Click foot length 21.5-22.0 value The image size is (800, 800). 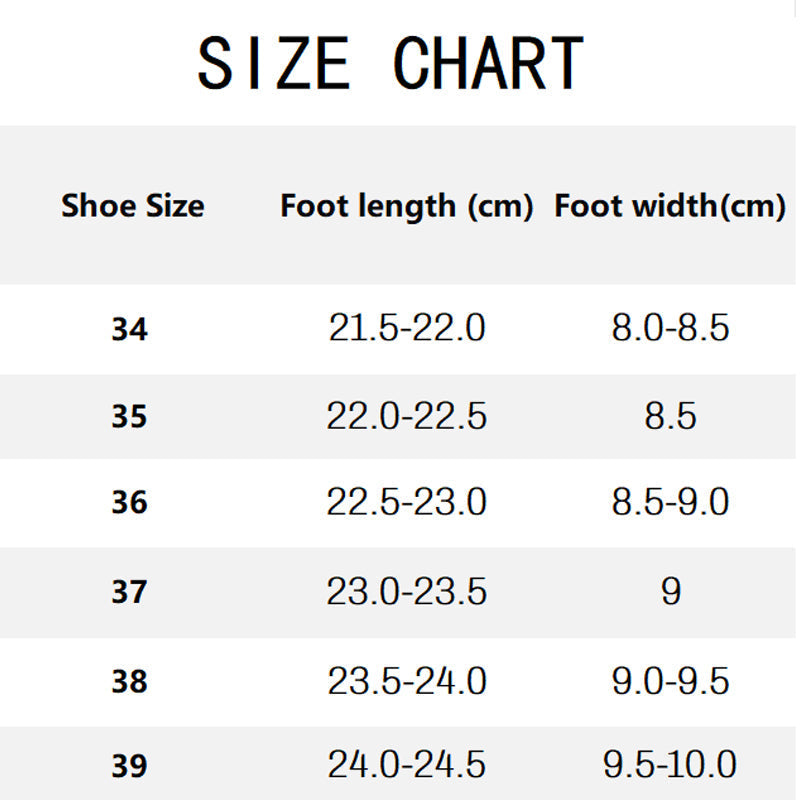[406, 327]
